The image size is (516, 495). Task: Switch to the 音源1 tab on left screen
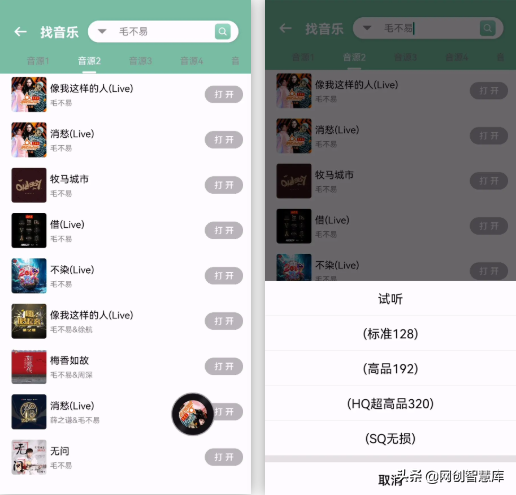click(x=38, y=61)
